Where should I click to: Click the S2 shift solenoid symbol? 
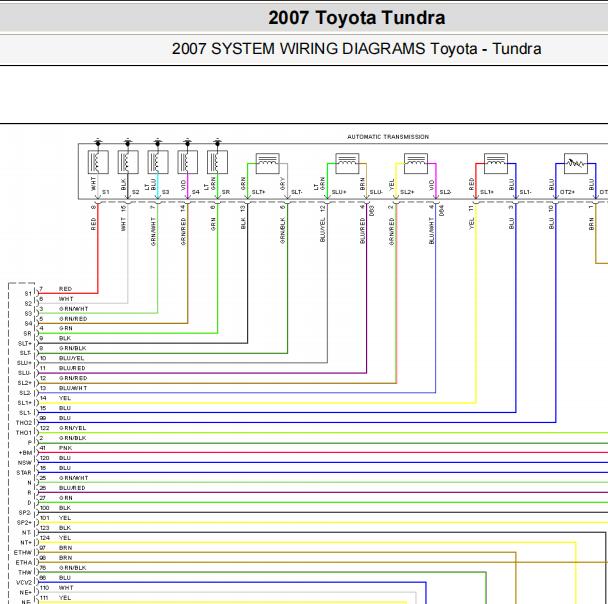click(128, 162)
